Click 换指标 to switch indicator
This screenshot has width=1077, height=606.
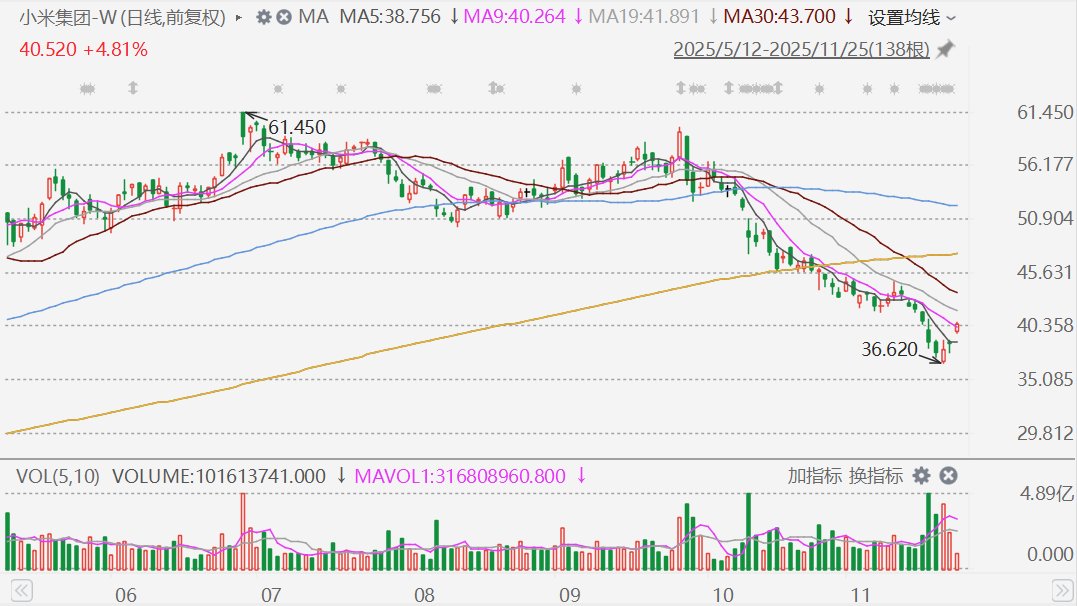[876, 476]
